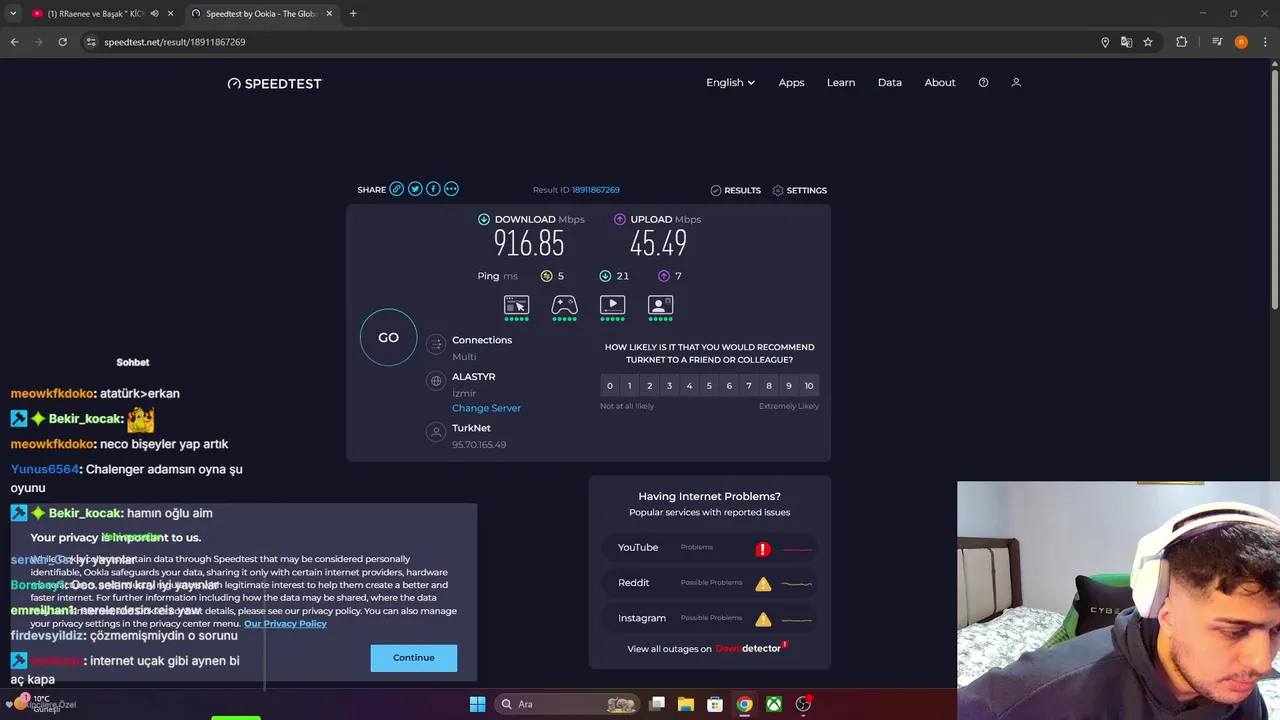
Task: Open the RESULTS link
Action: click(735, 190)
